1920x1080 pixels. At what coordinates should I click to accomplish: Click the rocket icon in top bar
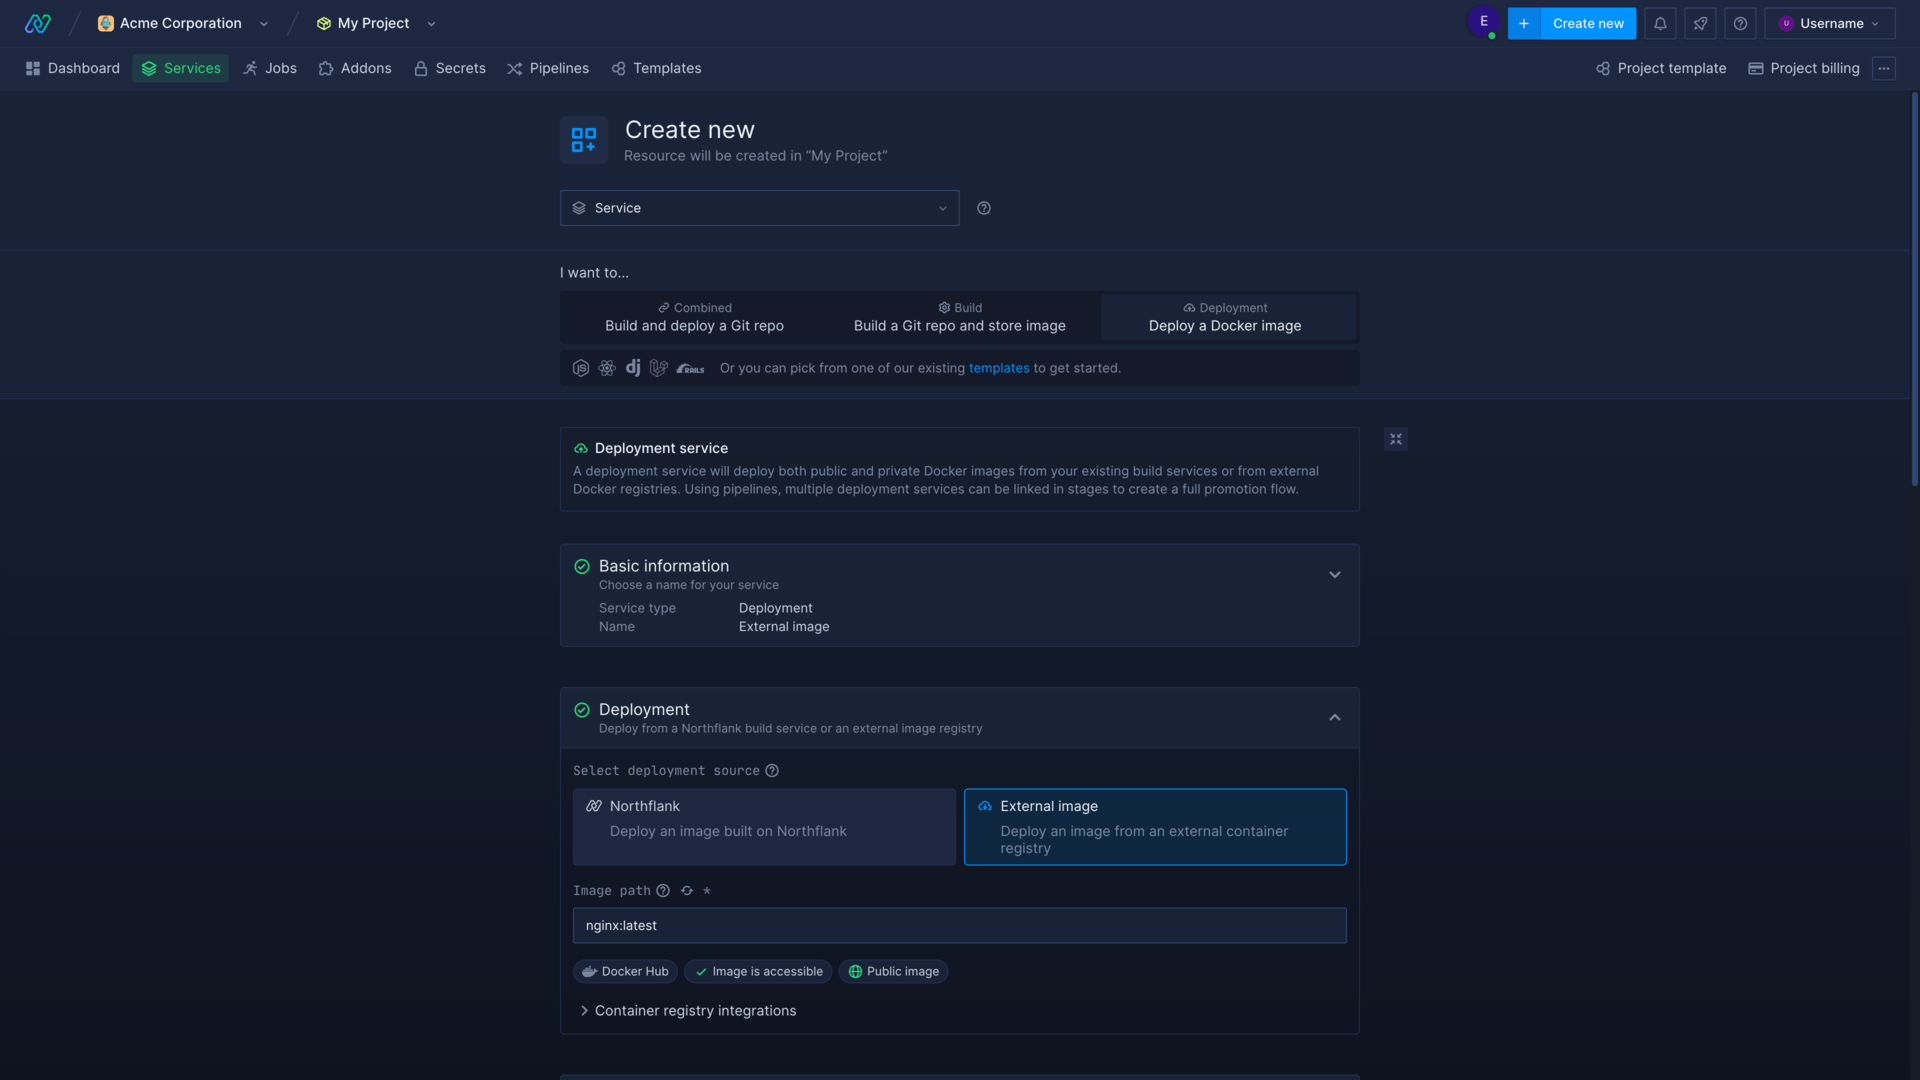(1700, 23)
